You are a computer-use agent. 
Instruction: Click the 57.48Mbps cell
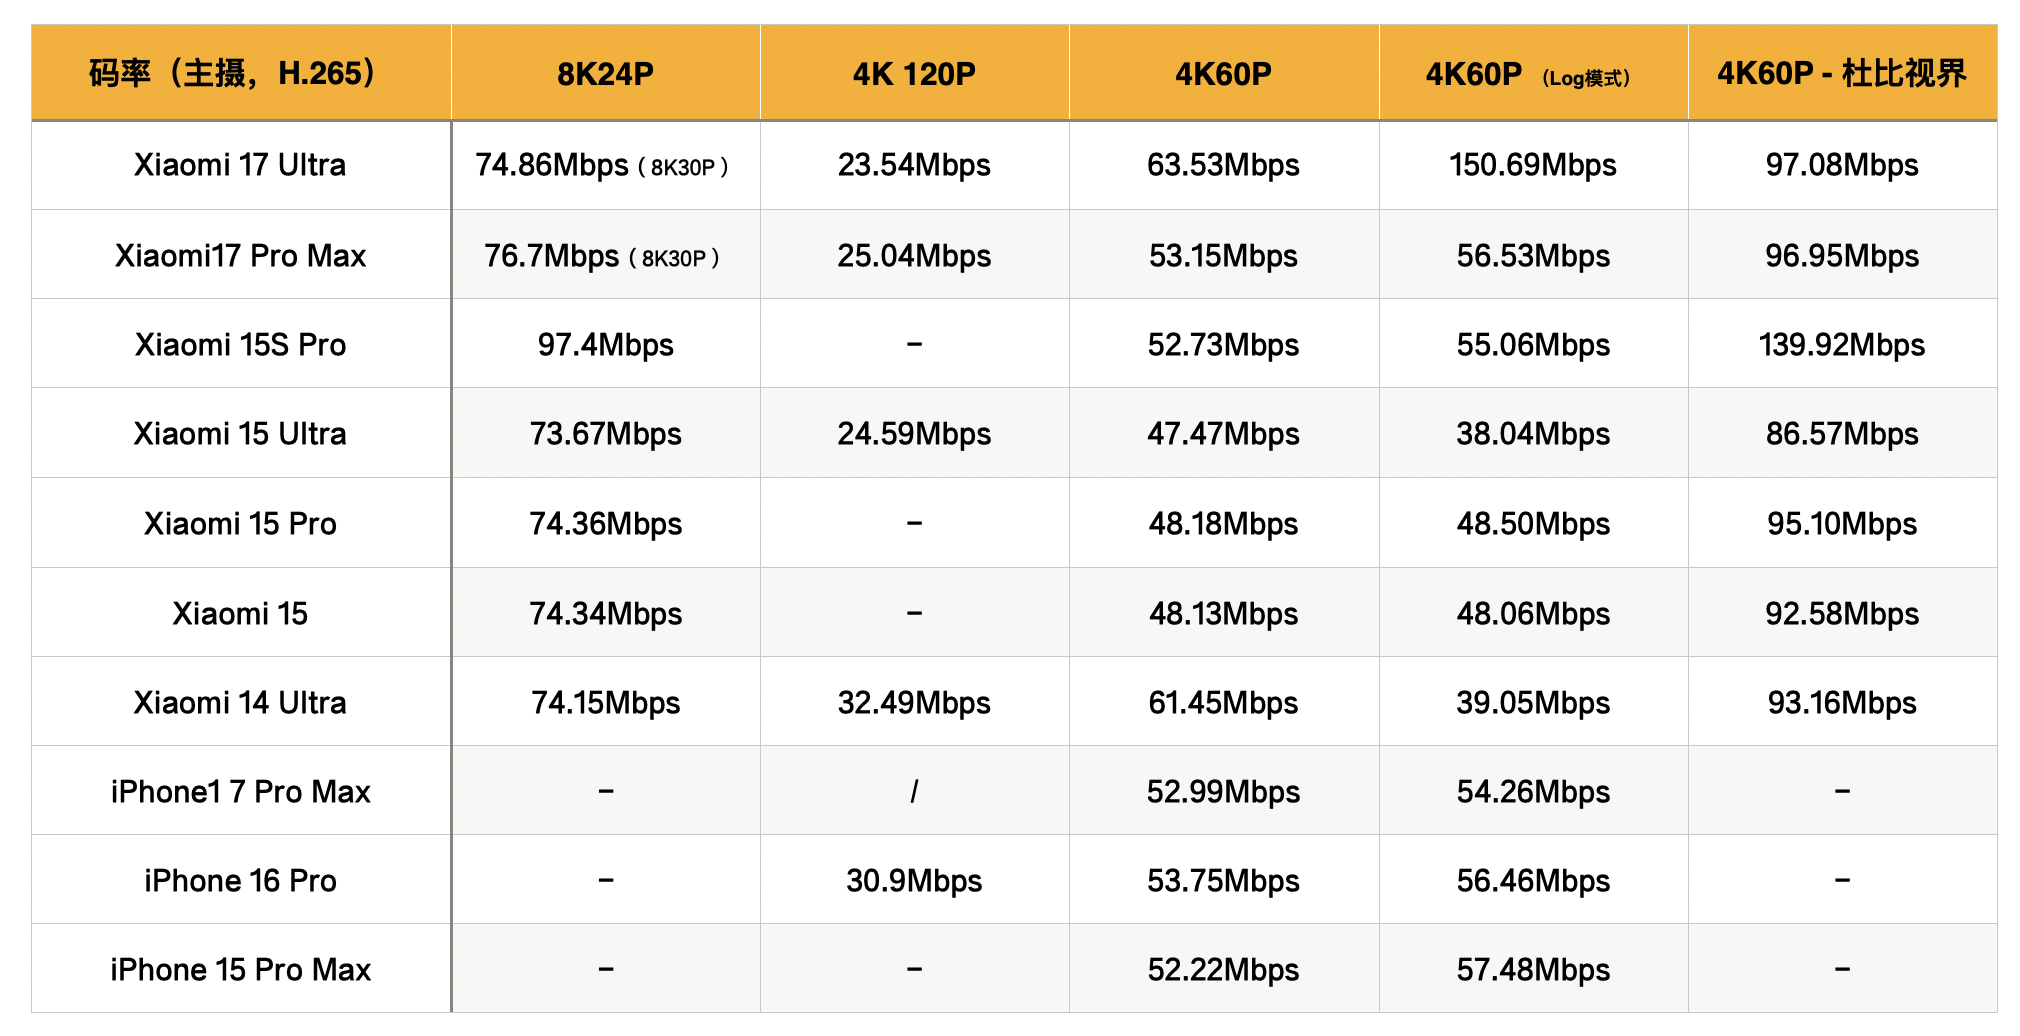click(1533, 969)
